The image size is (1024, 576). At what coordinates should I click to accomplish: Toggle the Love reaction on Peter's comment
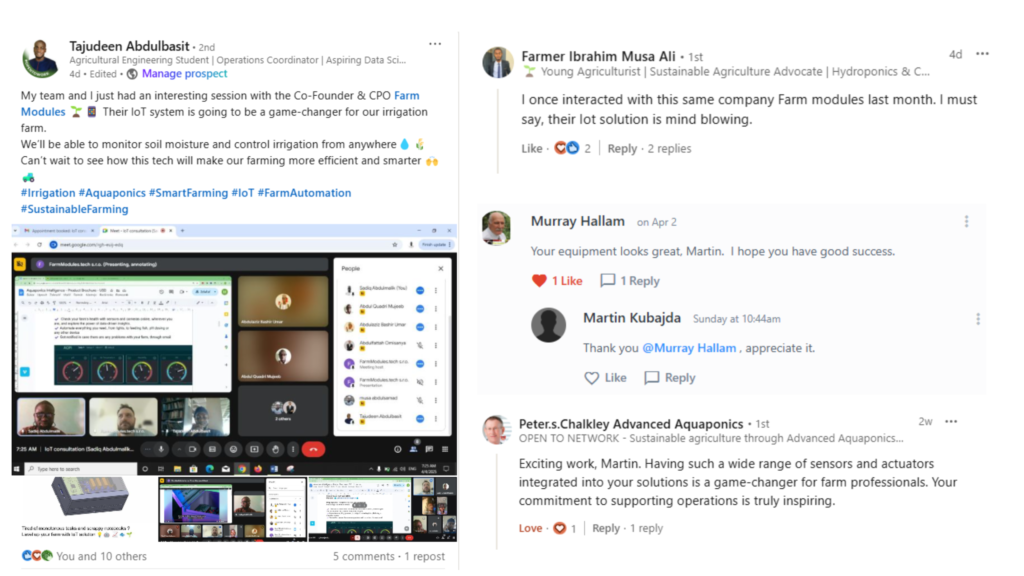(530, 528)
